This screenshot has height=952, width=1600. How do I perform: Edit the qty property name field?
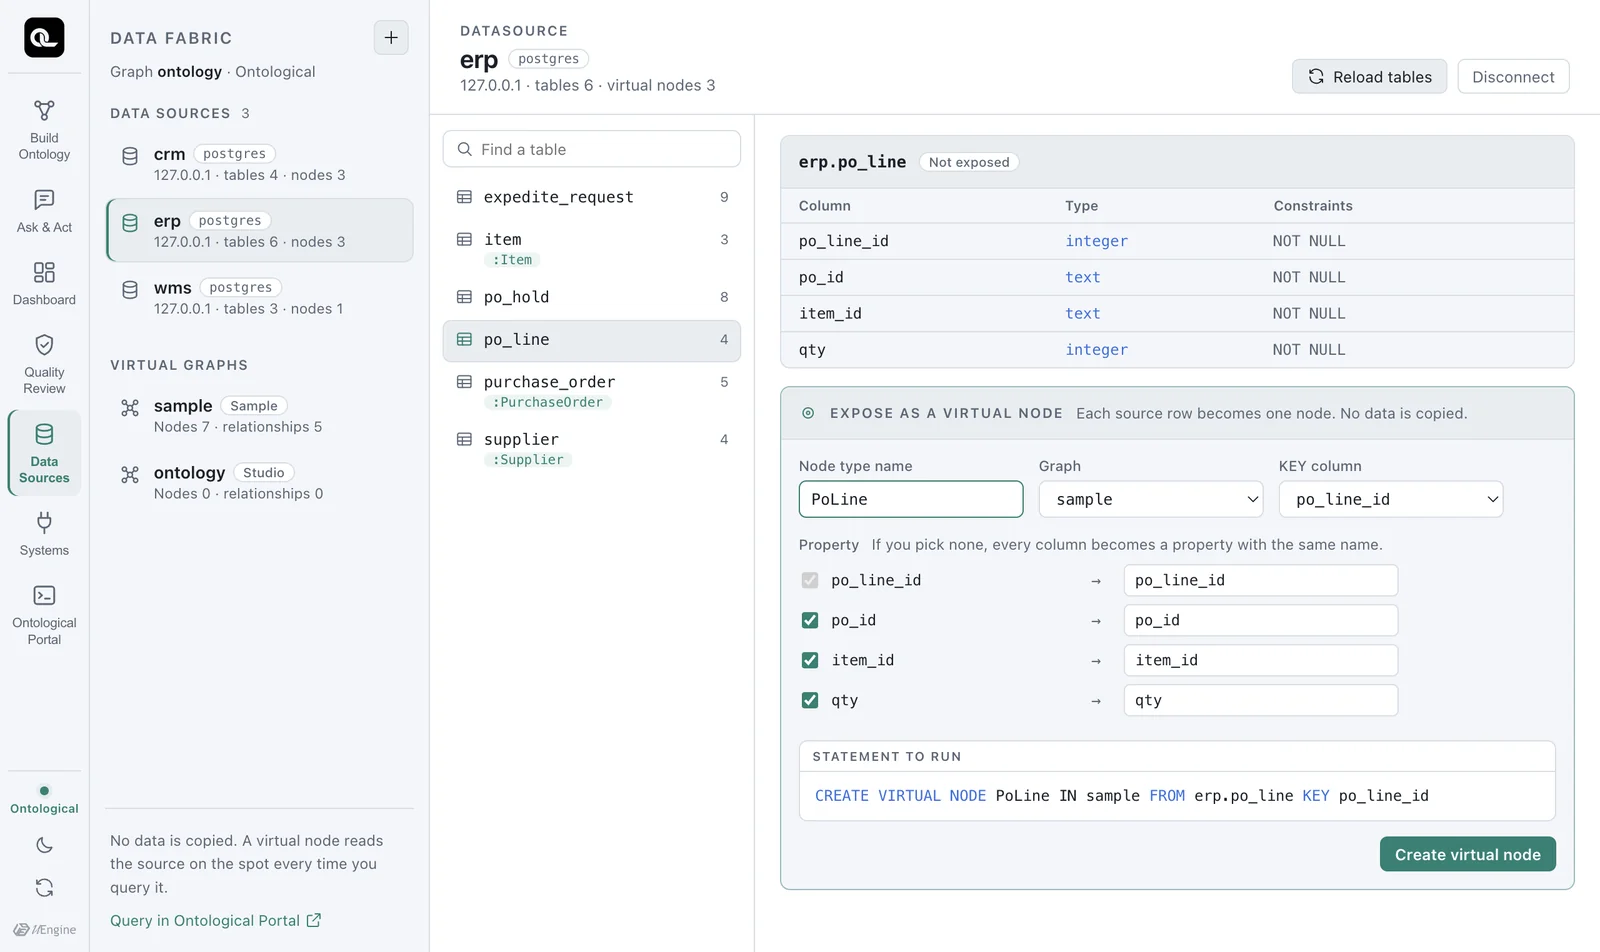[1260, 700]
